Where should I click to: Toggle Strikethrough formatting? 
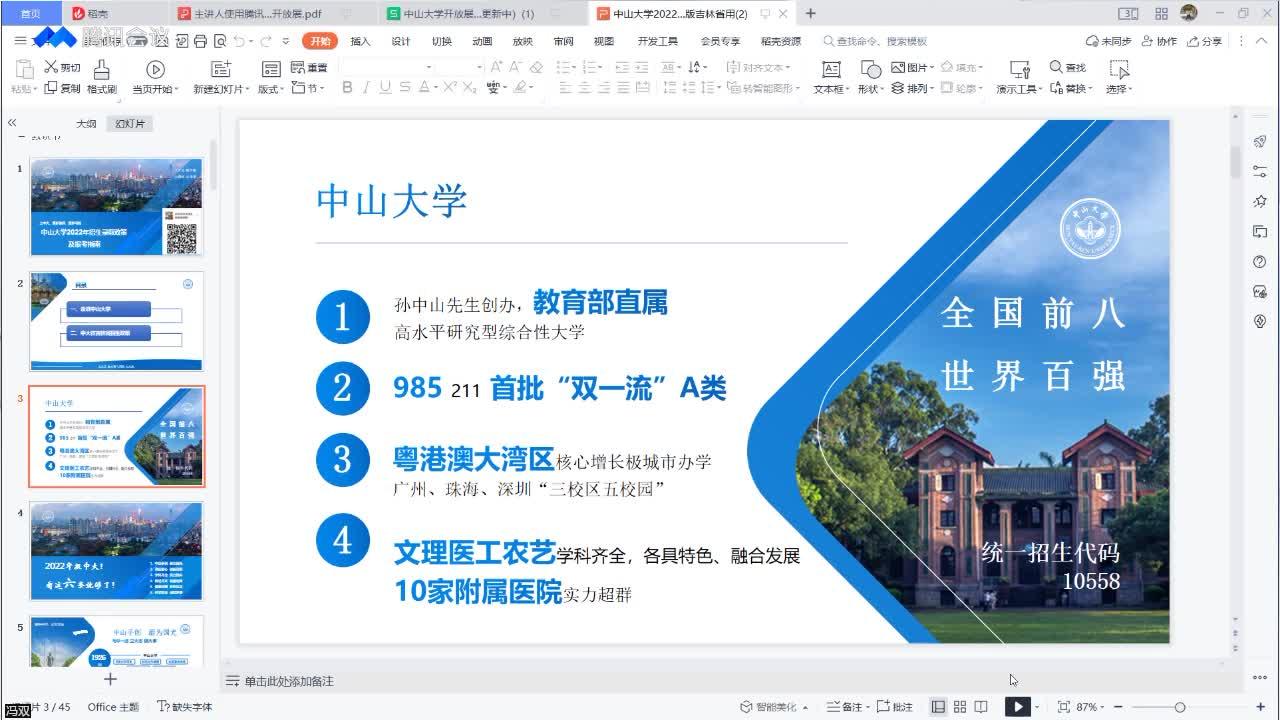click(404, 88)
